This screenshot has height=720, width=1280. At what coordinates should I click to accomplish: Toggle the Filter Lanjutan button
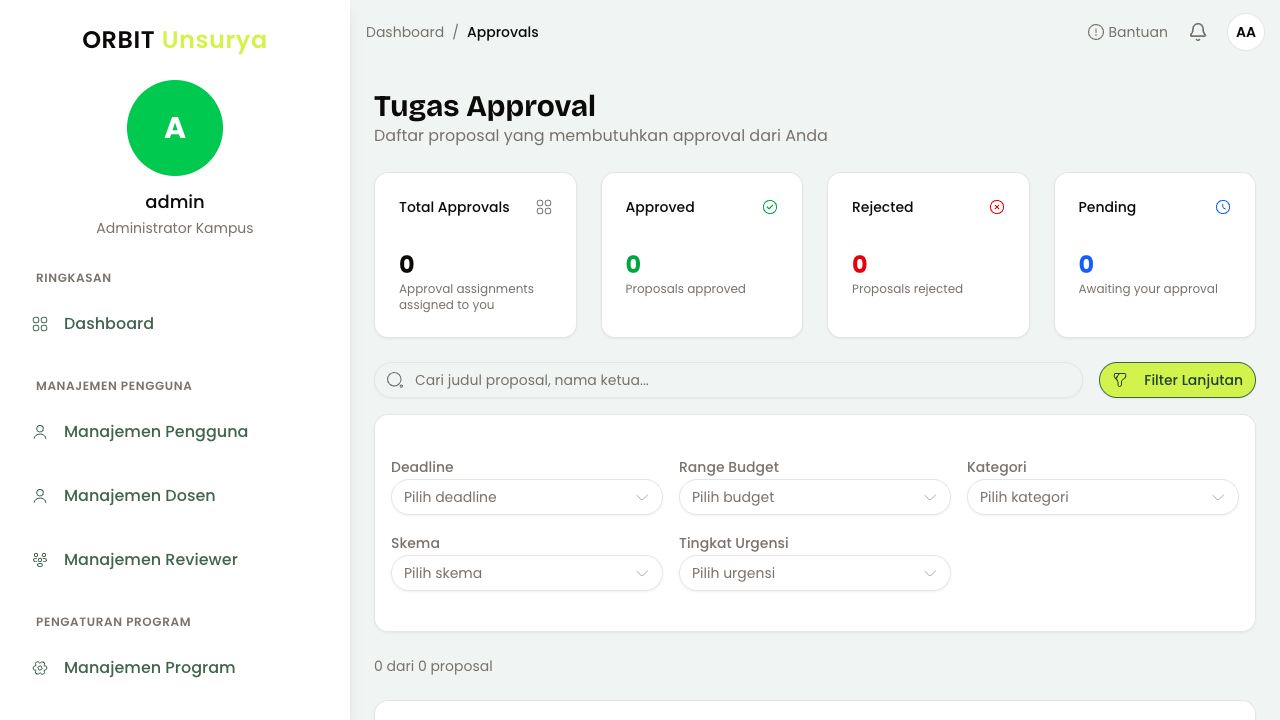click(1177, 380)
